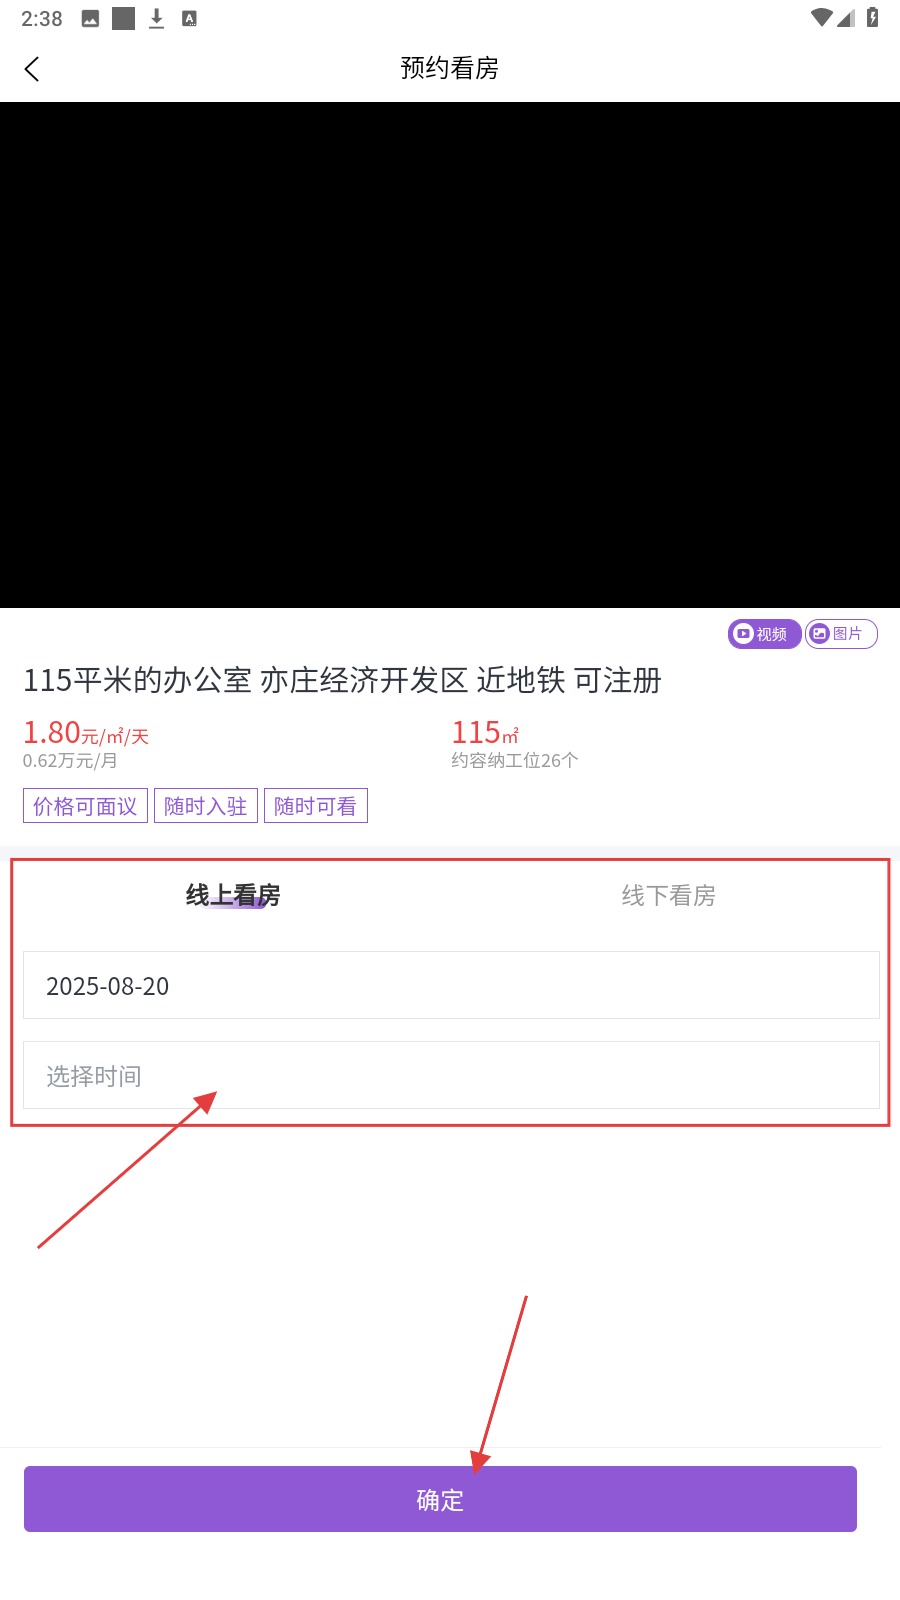Switch media to 图片 view

841,634
